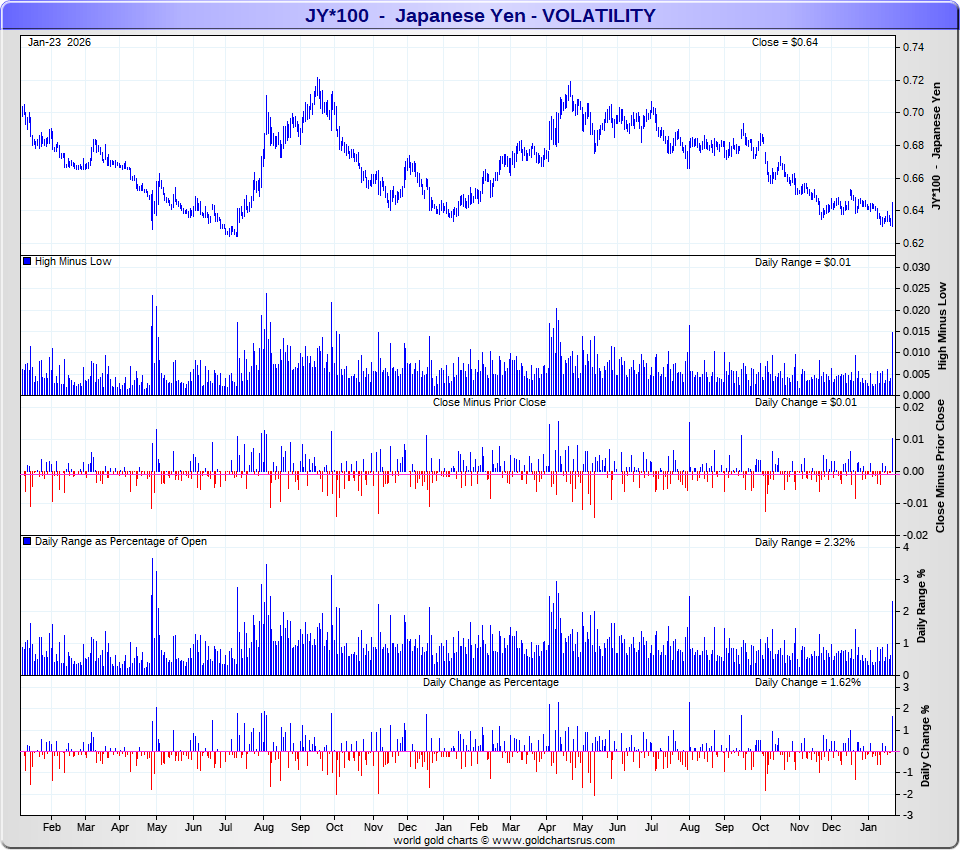Click the first 'Dec' label on the time axis

(x=407, y=827)
